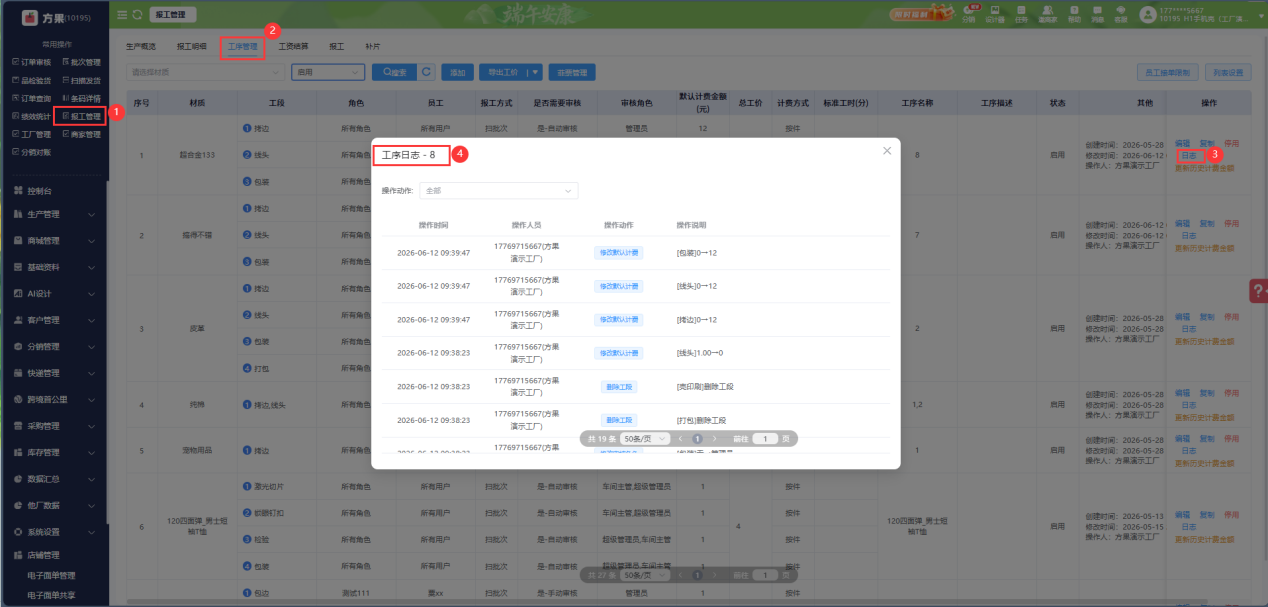Collapse the sidebar with the hamburger icon
Image resolution: width=1268 pixels, height=607 pixels.
(122, 15)
